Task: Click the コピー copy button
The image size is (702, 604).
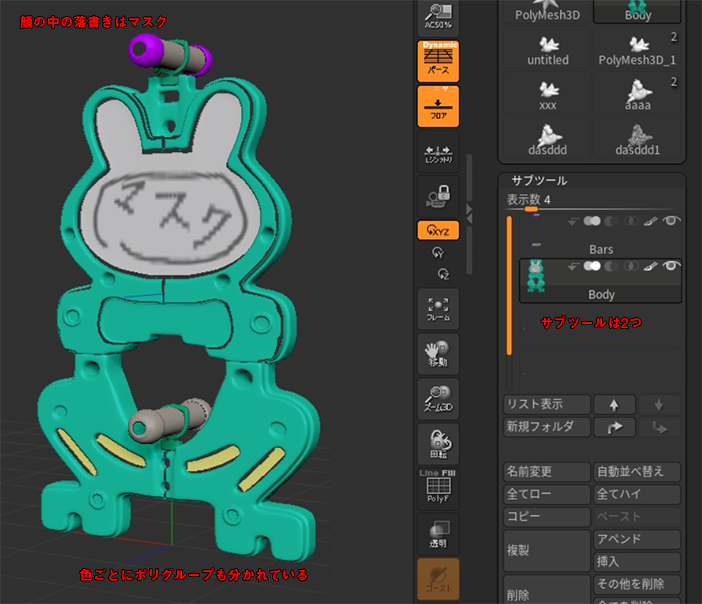Action: tap(547, 517)
